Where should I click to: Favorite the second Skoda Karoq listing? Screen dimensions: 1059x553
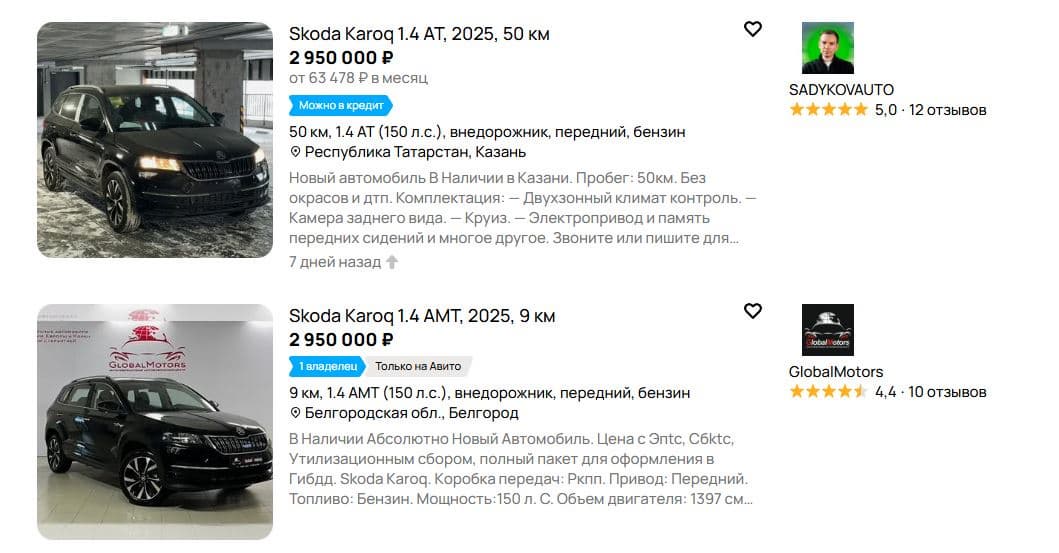(x=753, y=311)
